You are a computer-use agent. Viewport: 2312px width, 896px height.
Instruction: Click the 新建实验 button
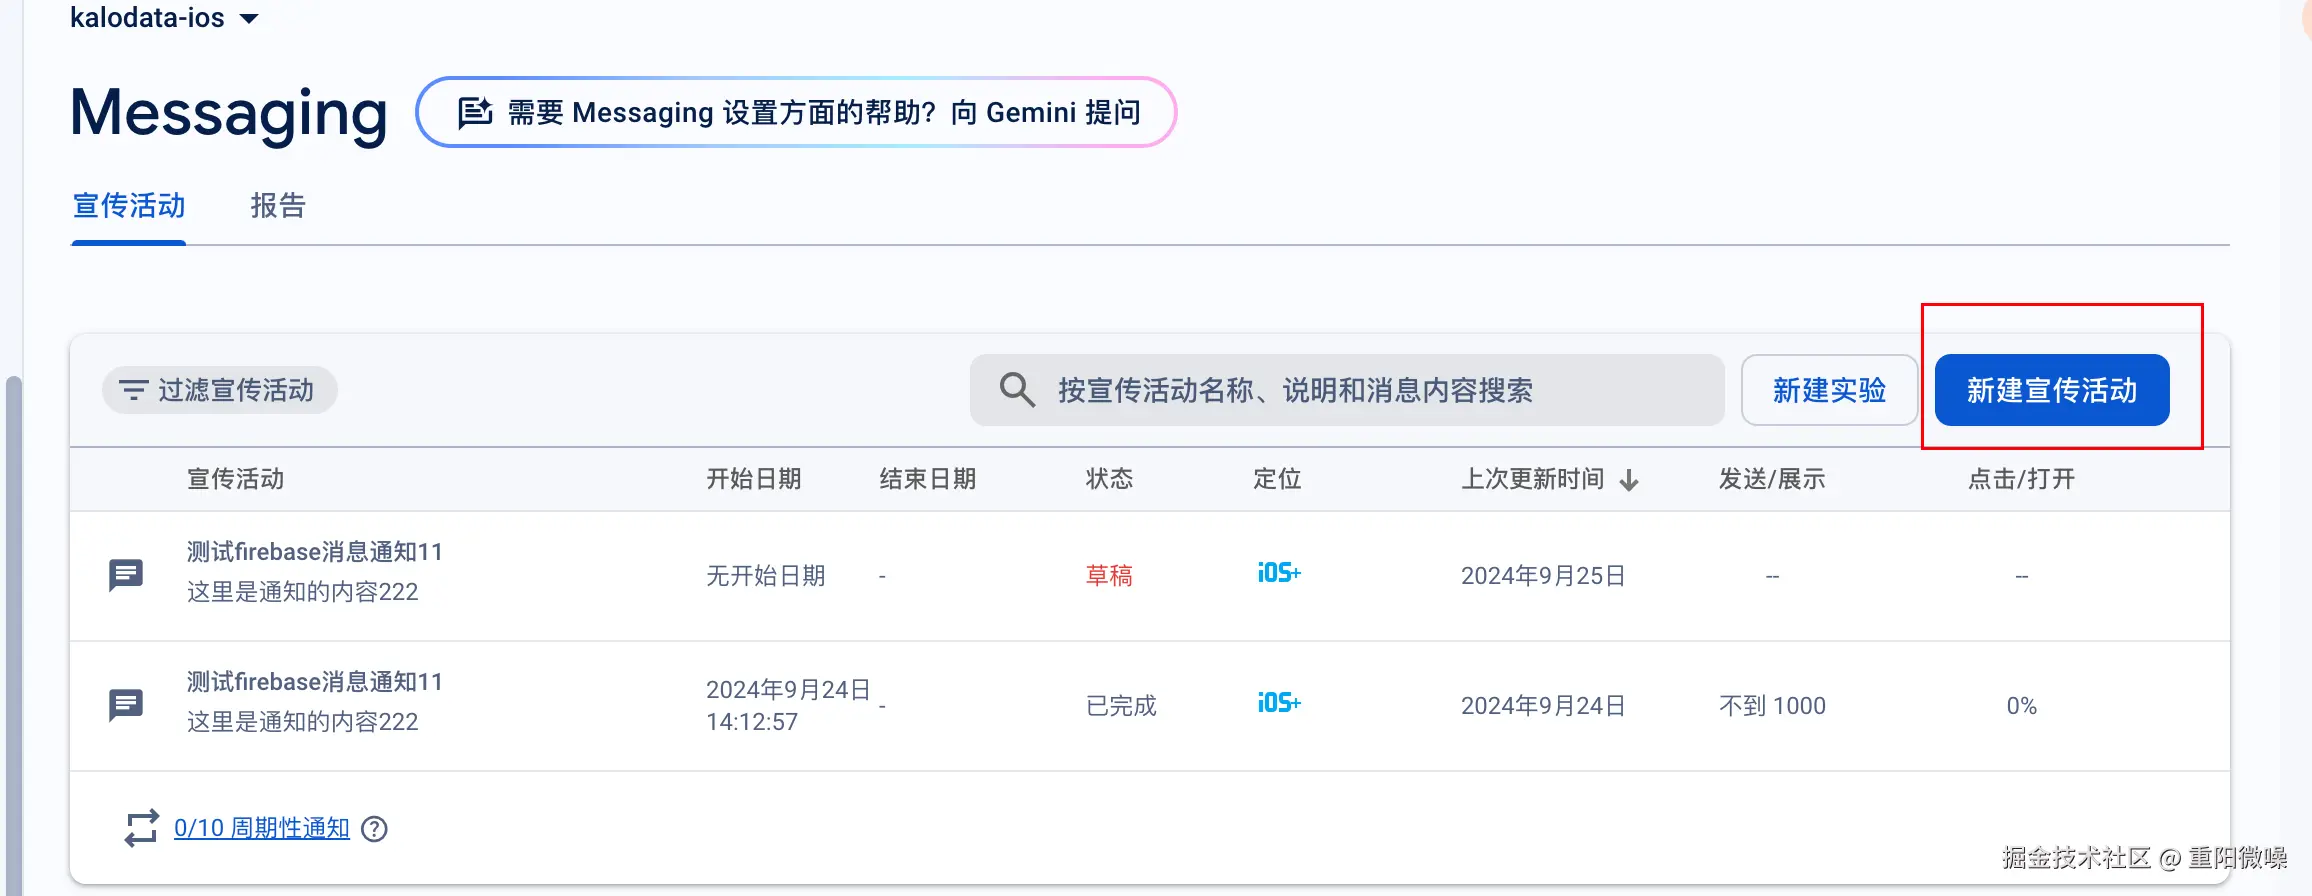click(1829, 390)
